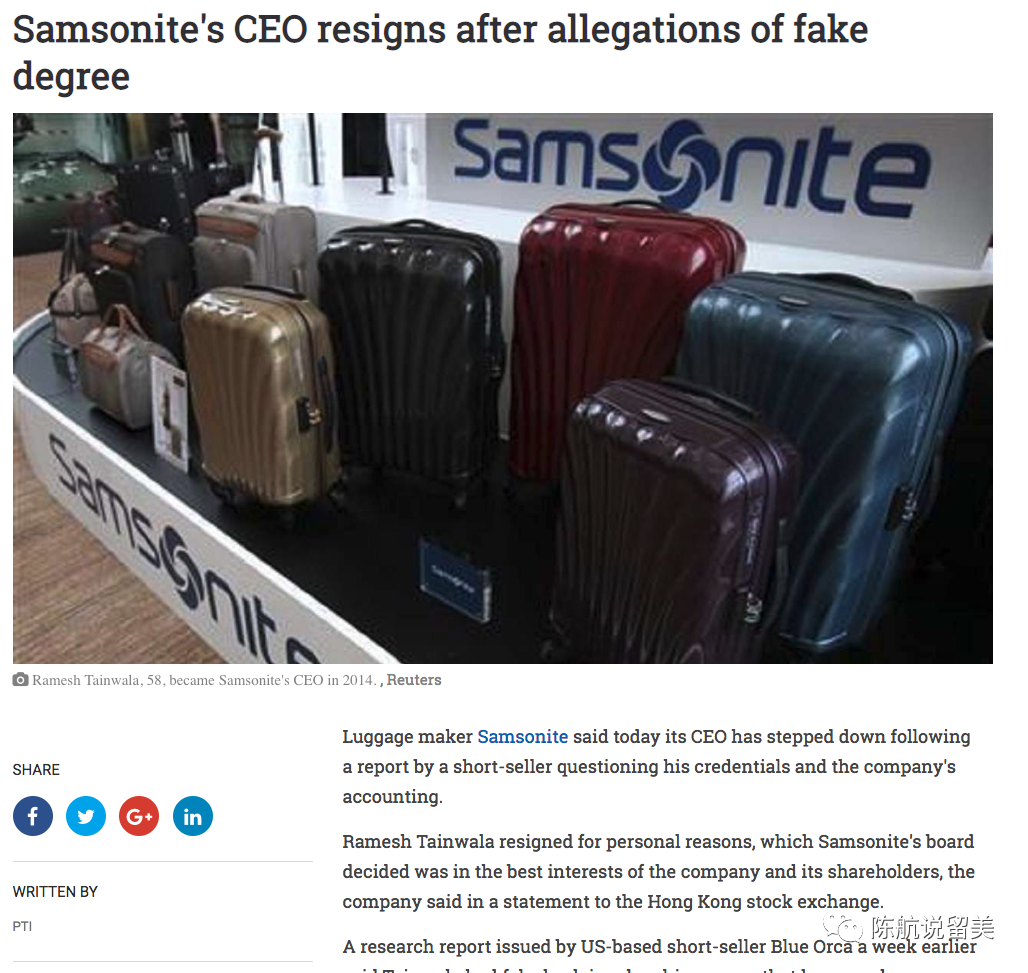This screenshot has width=1028, height=973.
Task: Click the Samsonite luggage display photo
Action: [x=503, y=388]
